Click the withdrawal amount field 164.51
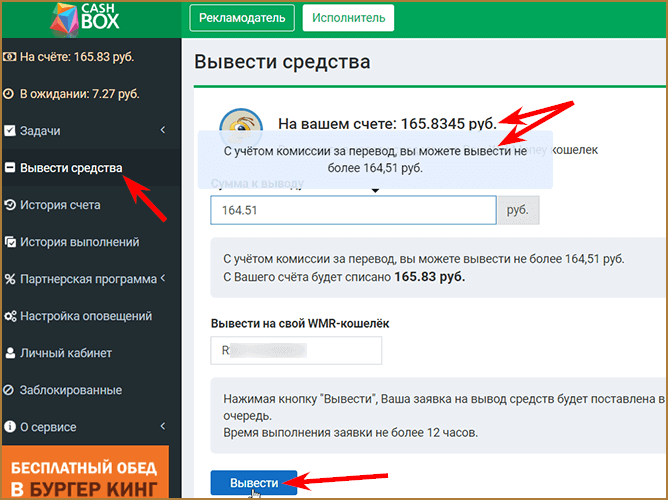 pos(353,210)
